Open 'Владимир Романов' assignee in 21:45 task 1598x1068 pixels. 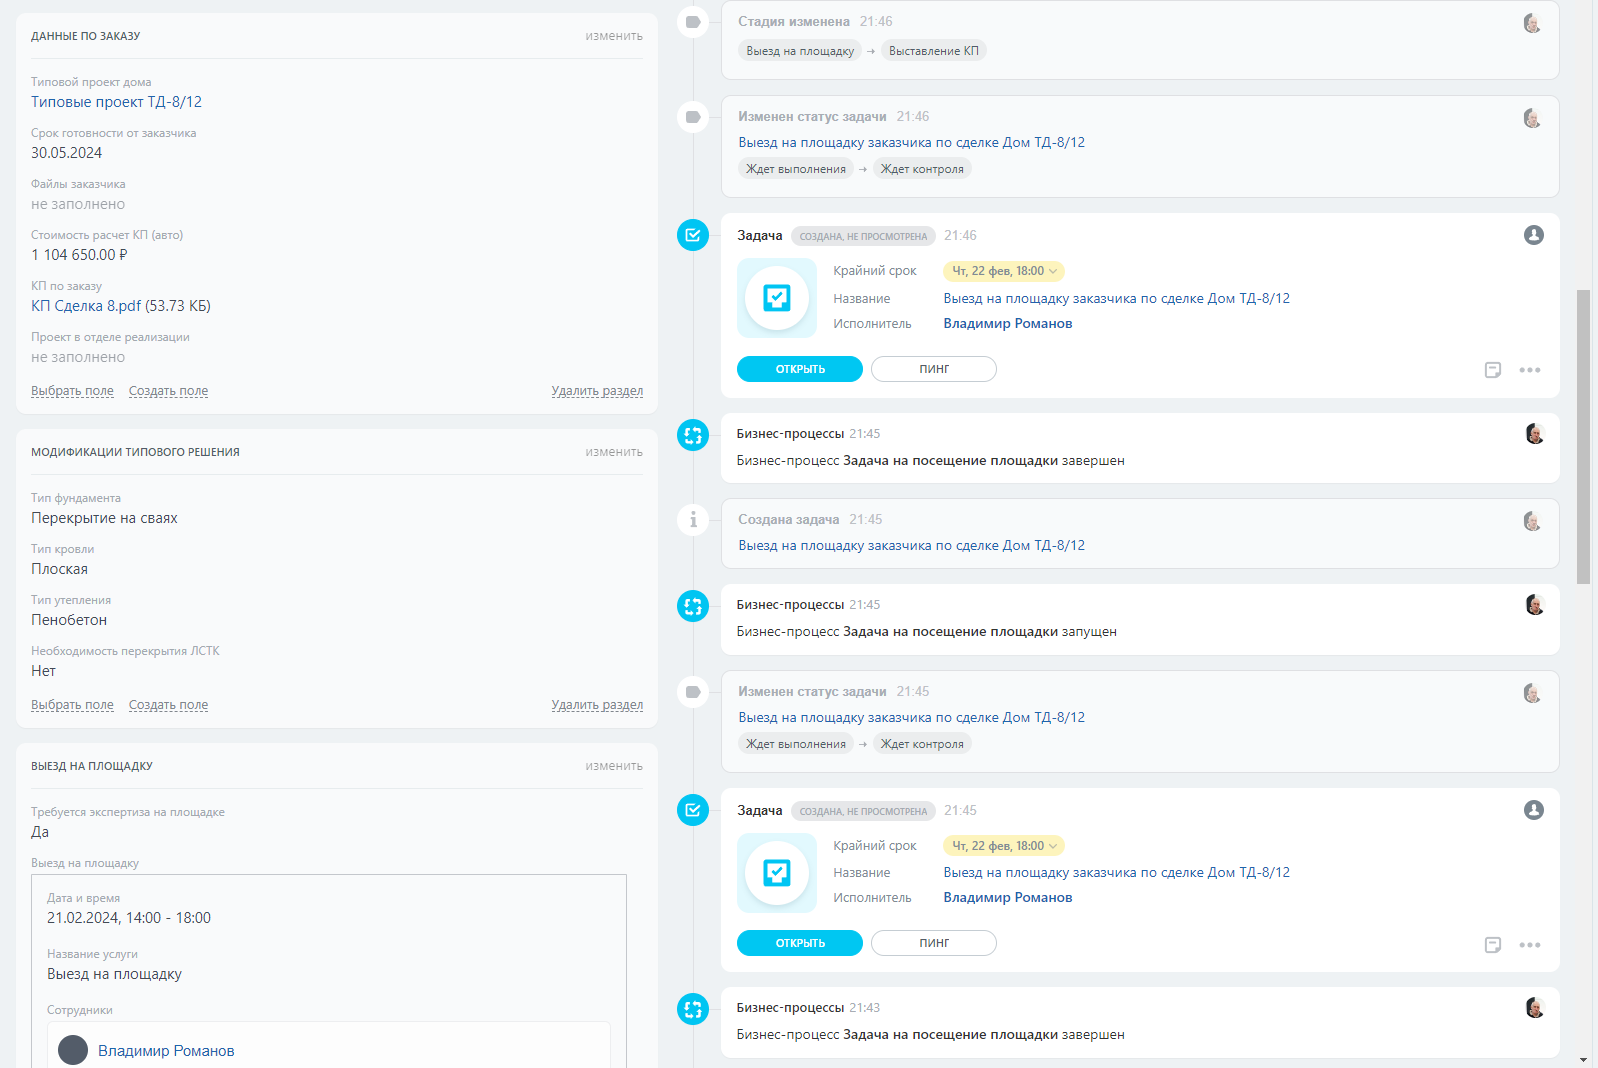click(x=1008, y=898)
